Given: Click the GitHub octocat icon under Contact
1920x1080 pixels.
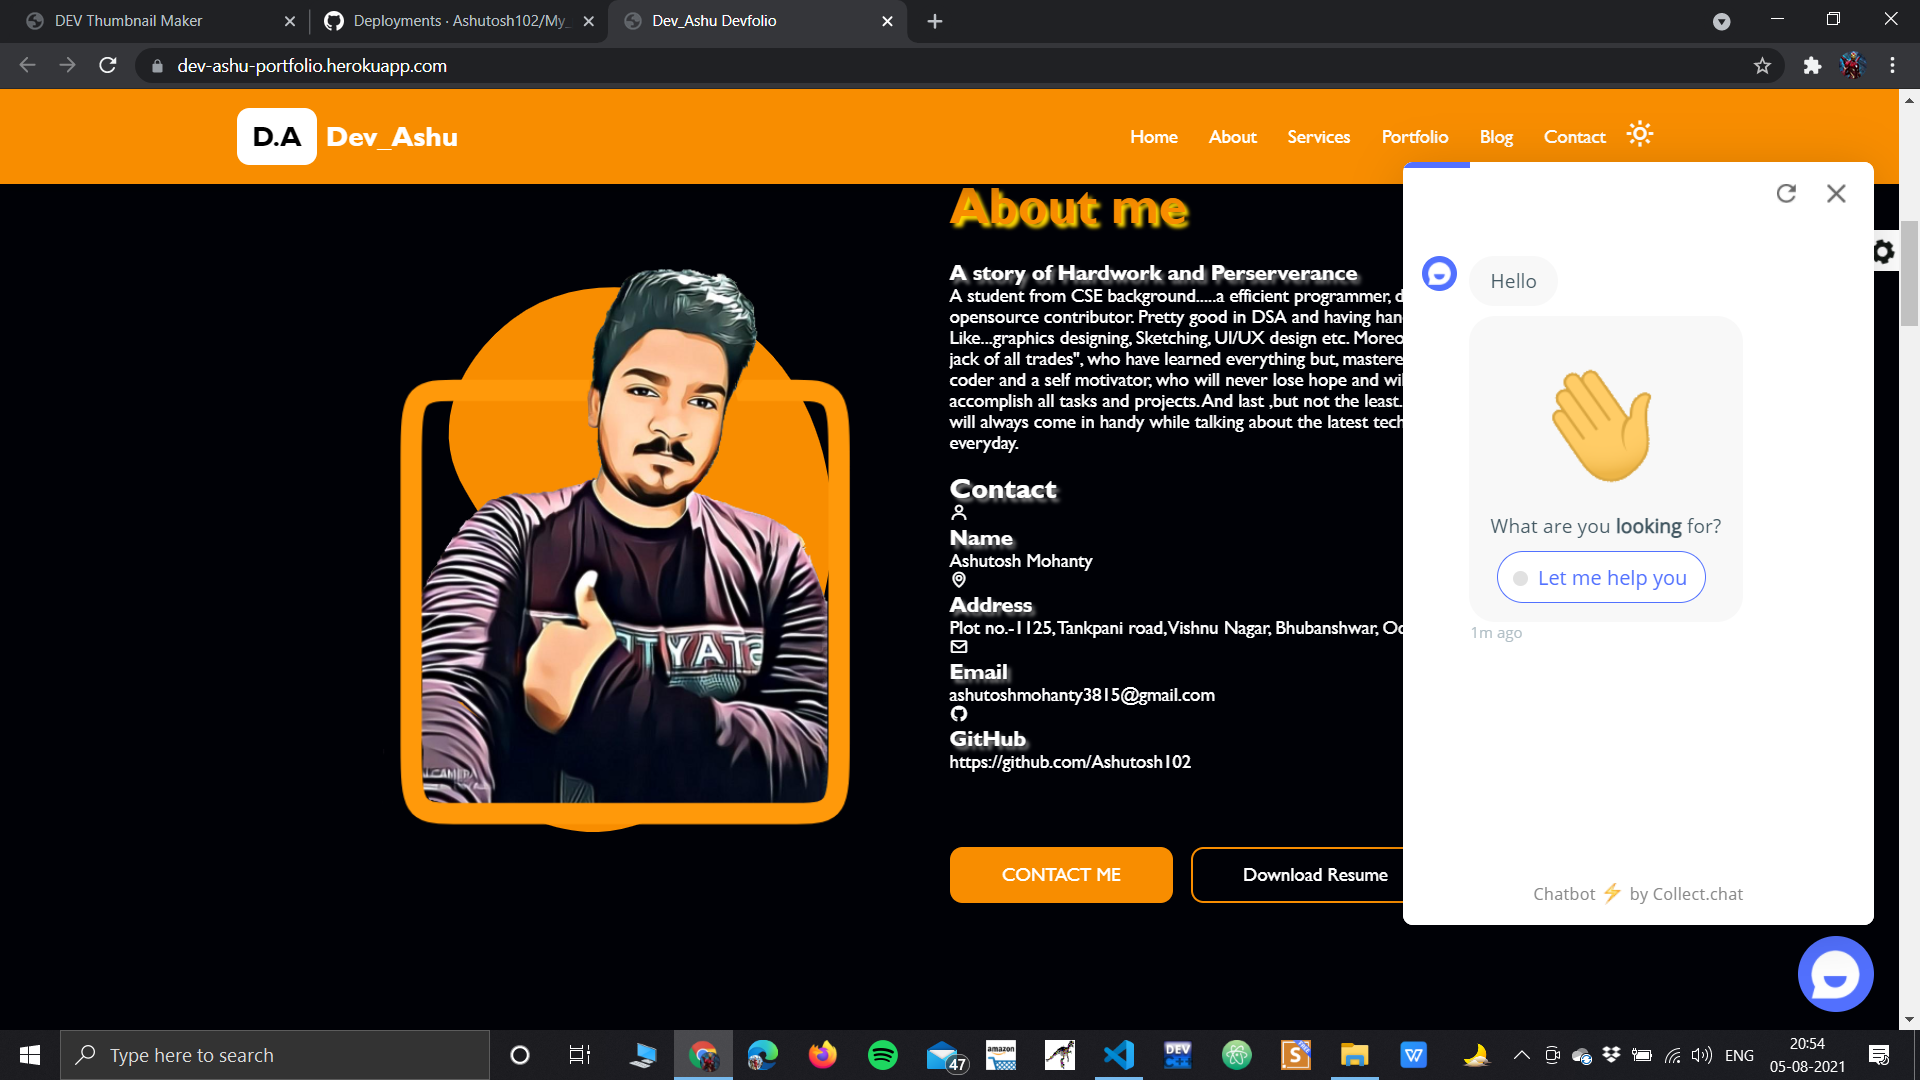Looking at the screenshot, I should [x=959, y=714].
